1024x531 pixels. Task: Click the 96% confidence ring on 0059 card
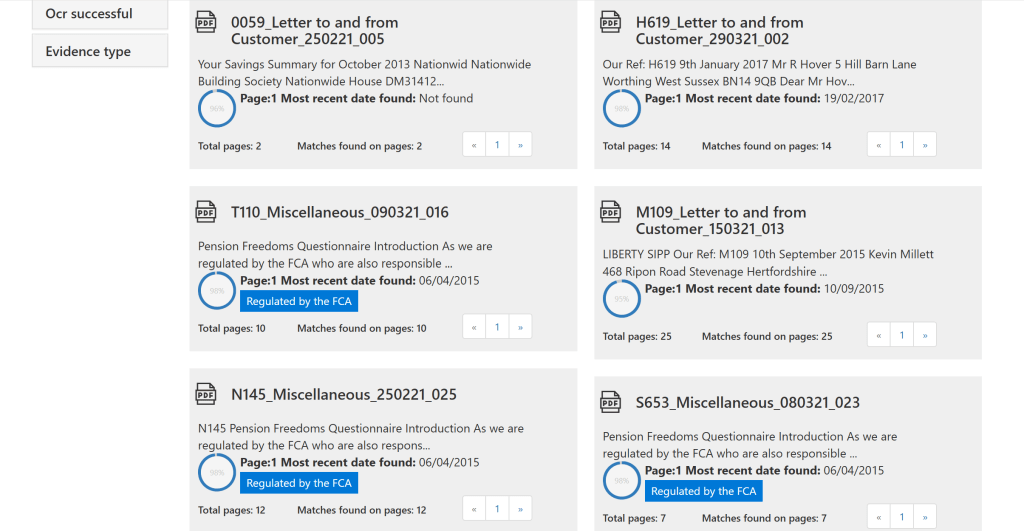coord(217,108)
